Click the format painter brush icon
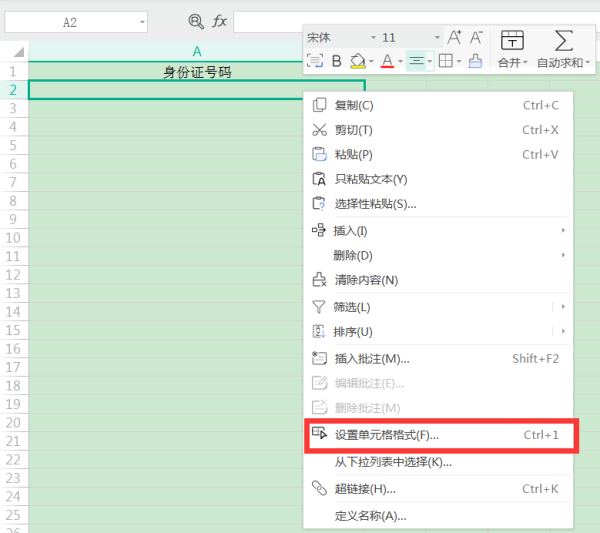Viewport: 600px width, 533px height. tap(475, 61)
